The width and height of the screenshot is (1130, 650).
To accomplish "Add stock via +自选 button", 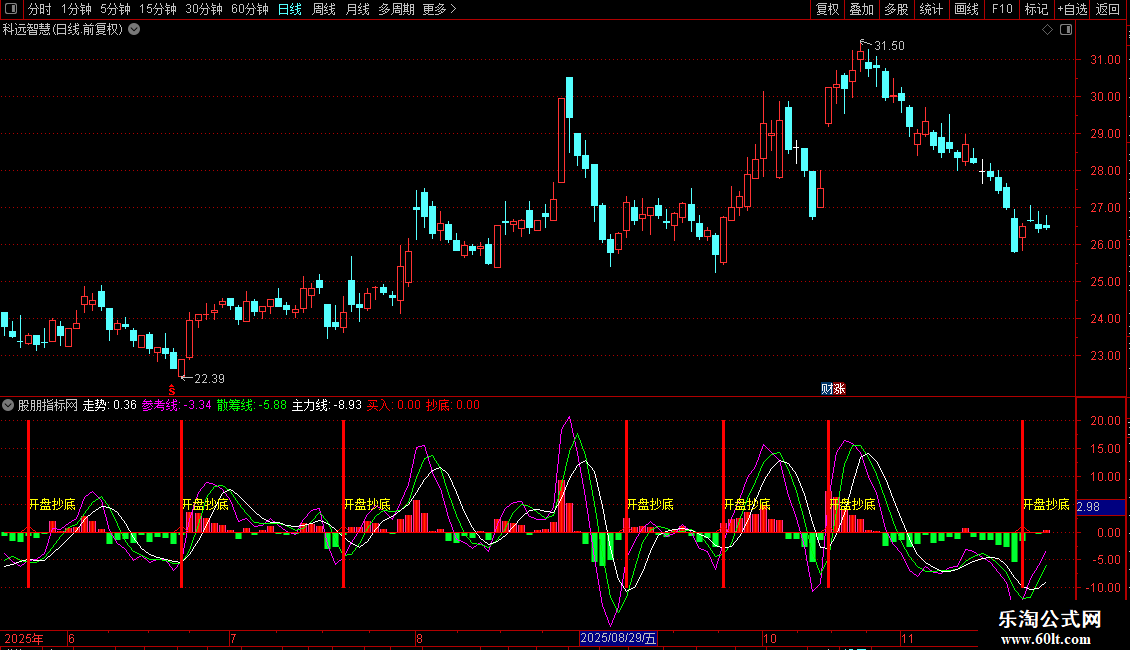I will (x=1072, y=9).
